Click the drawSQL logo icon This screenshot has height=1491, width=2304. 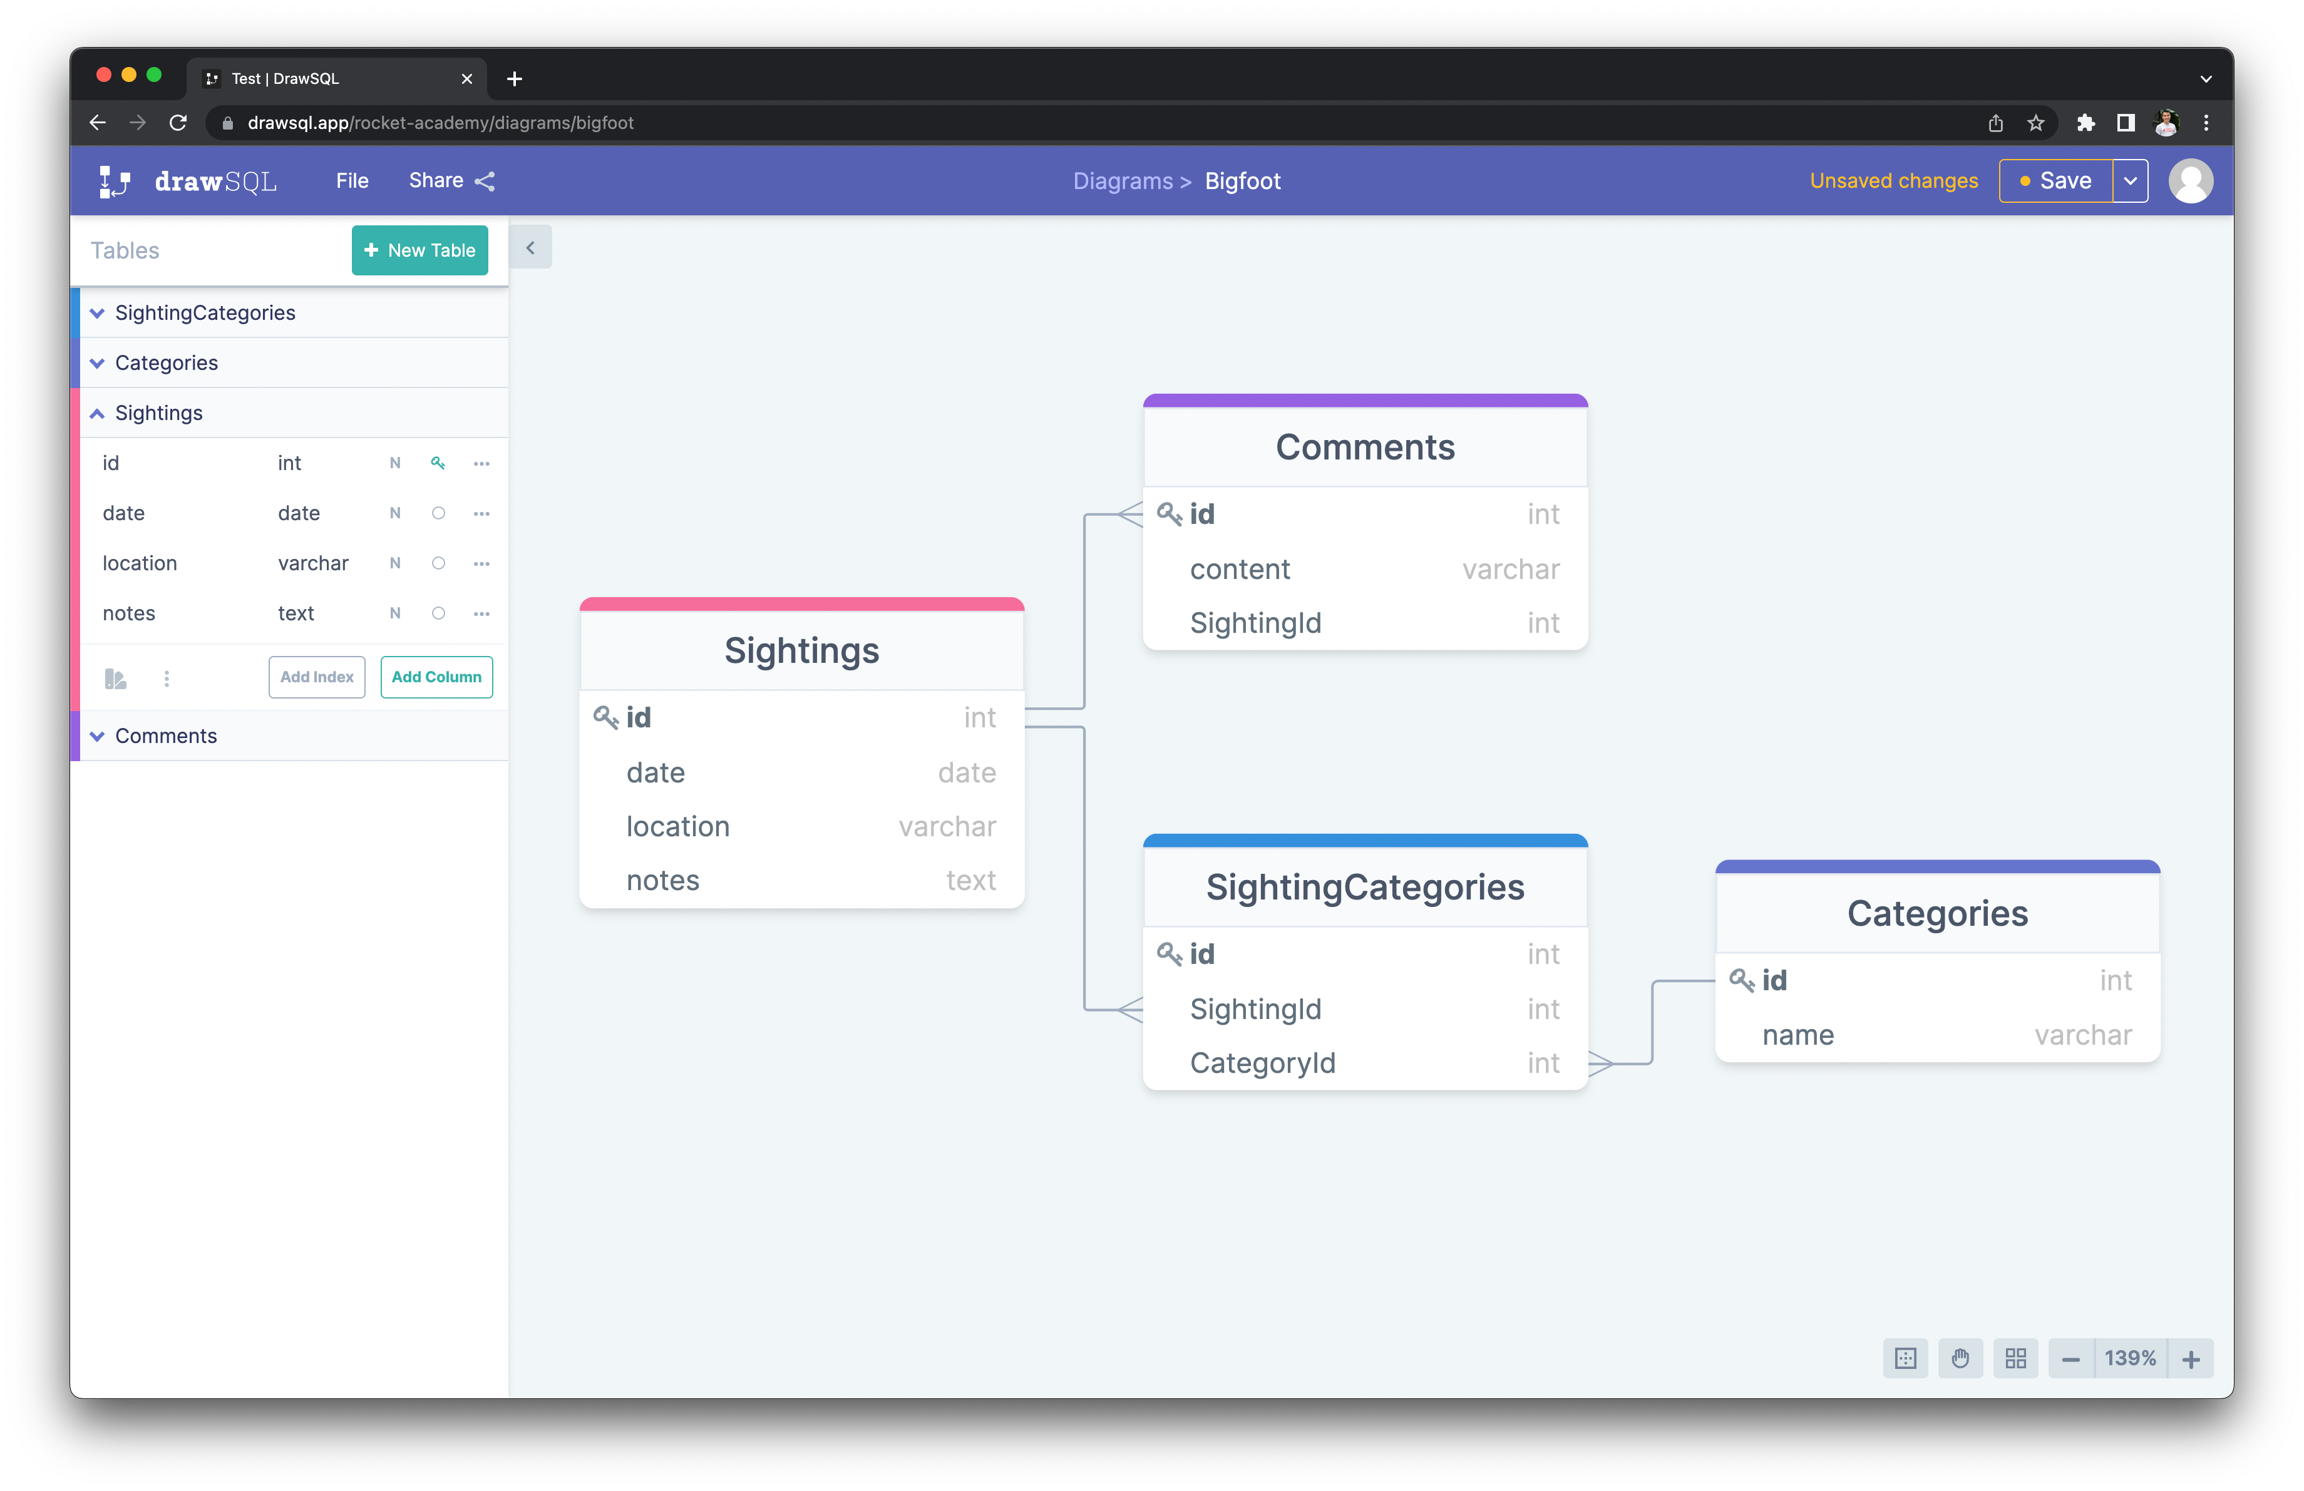[115, 181]
